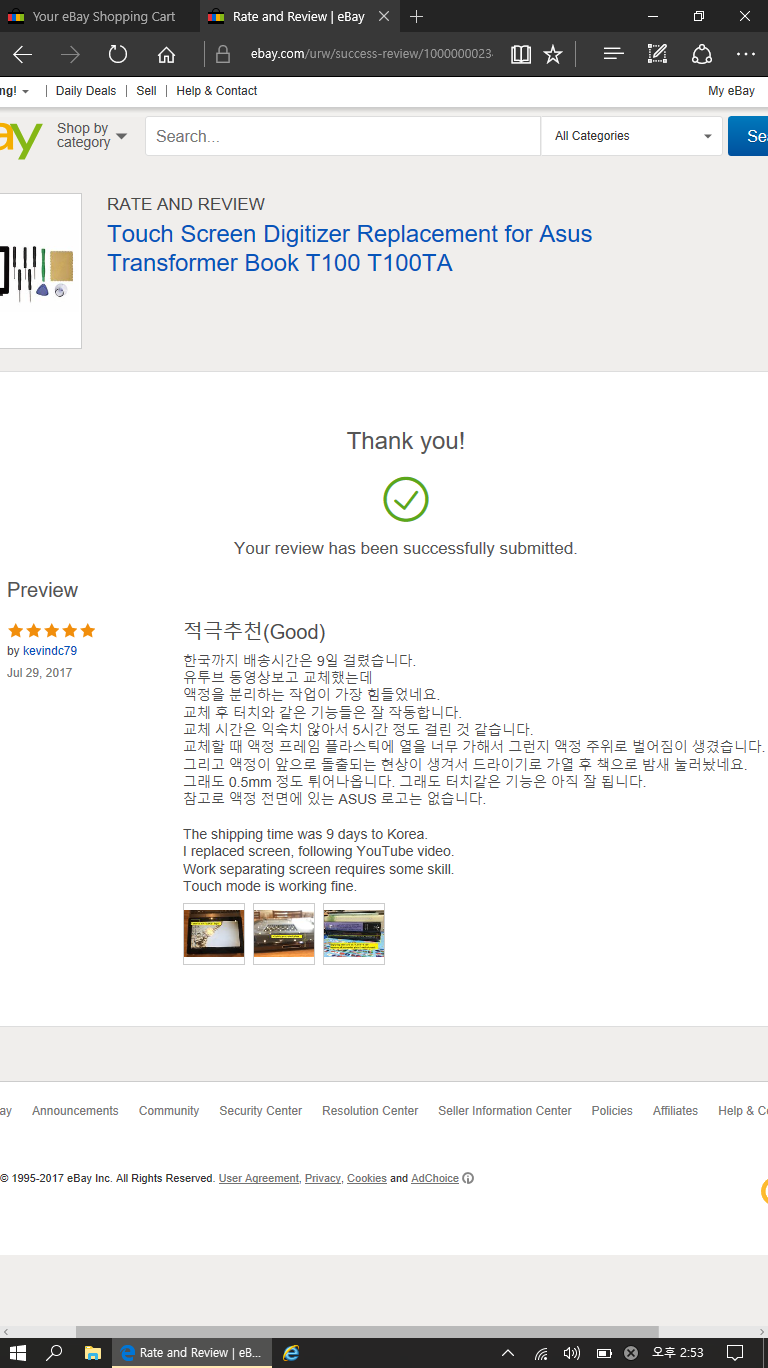Open the Touch Screen Digitizer product link

click(349, 248)
